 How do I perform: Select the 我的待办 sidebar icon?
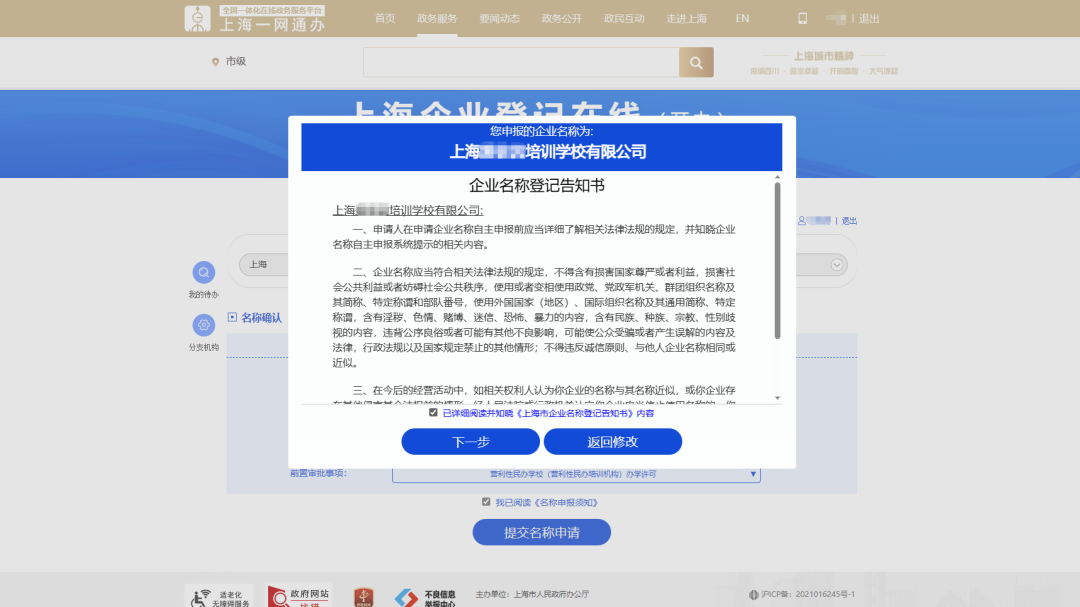[x=205, y=271]
